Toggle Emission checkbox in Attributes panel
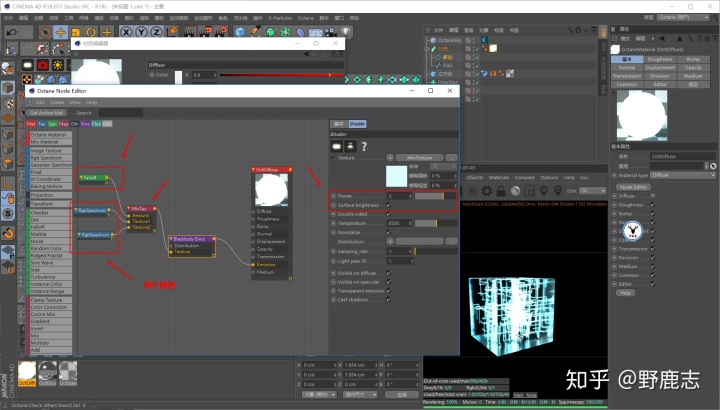This screenshot has height=410, width=720. pyautogui.click(x=653, y=258)
